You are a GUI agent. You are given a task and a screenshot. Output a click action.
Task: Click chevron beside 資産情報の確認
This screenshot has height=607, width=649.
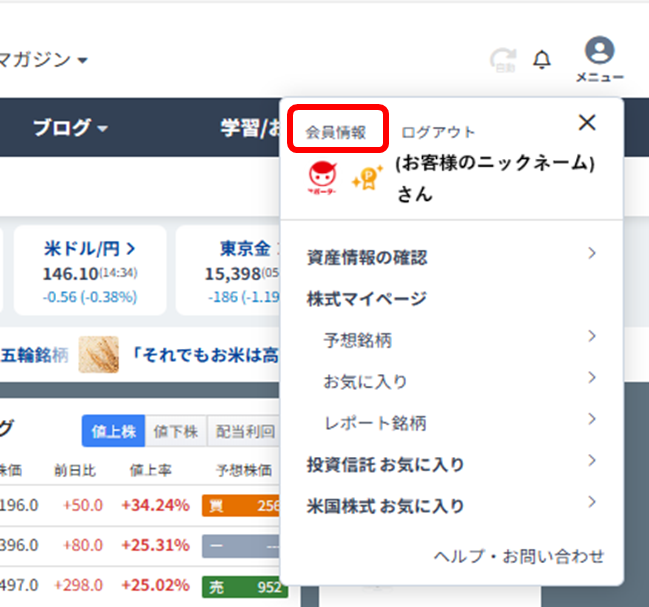(592, 253)
